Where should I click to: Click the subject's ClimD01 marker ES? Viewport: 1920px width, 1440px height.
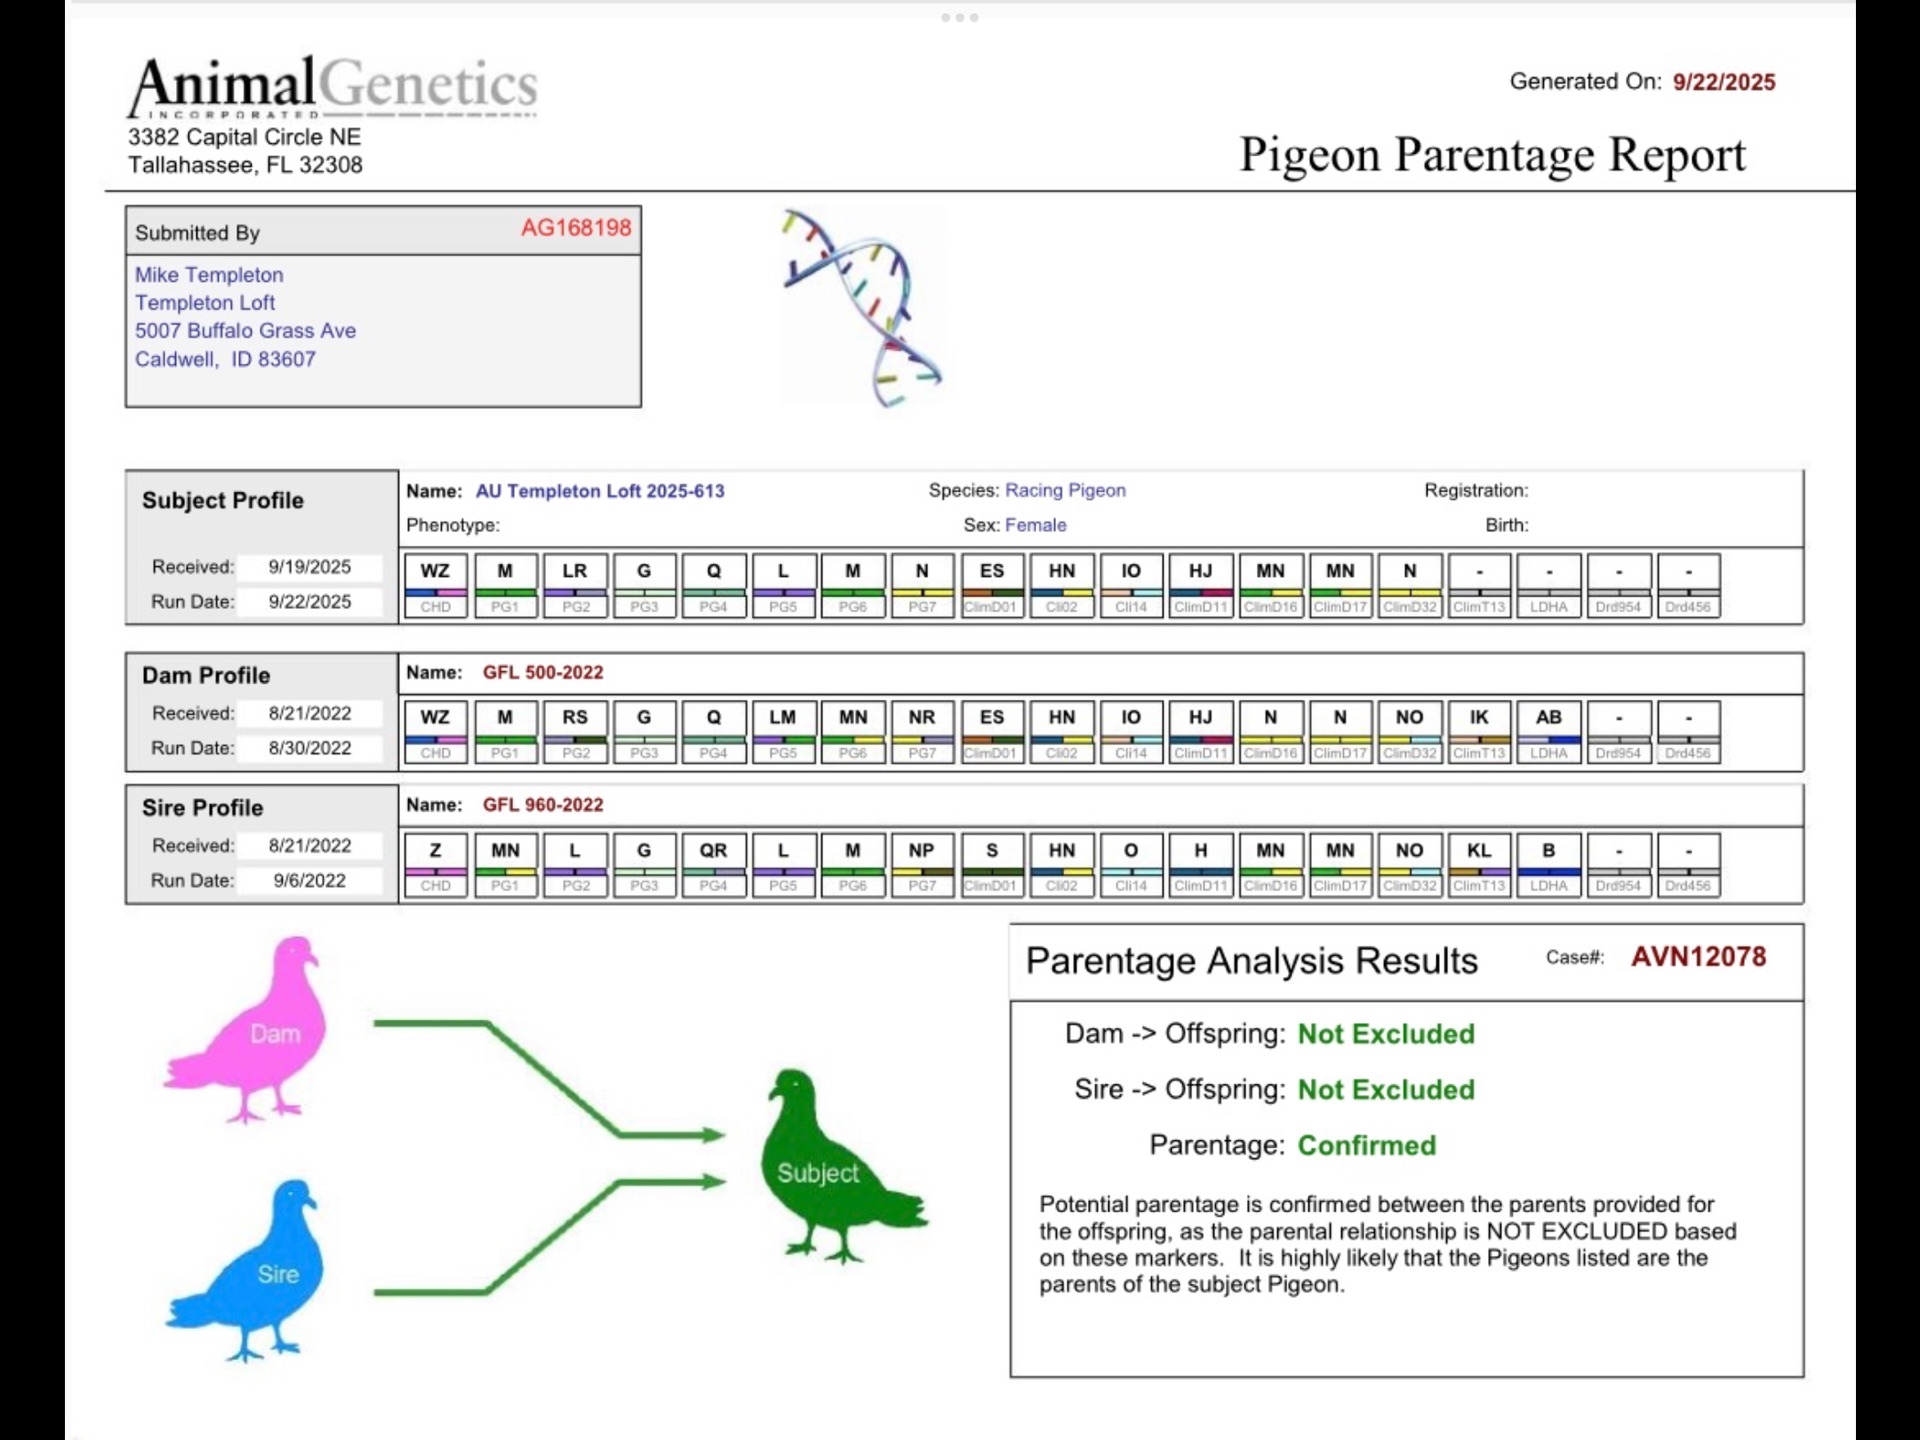[991, 572]
